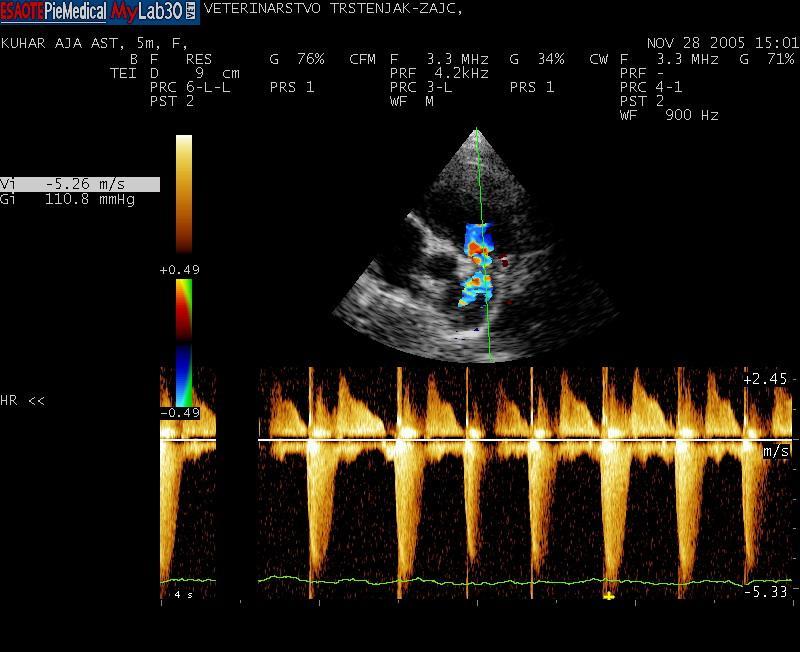Screen dimensions: 800x652
Task: Select the highlighted Vi -5.26 m/s measurement
Action: pyautogui.click(x=80, y=184)
